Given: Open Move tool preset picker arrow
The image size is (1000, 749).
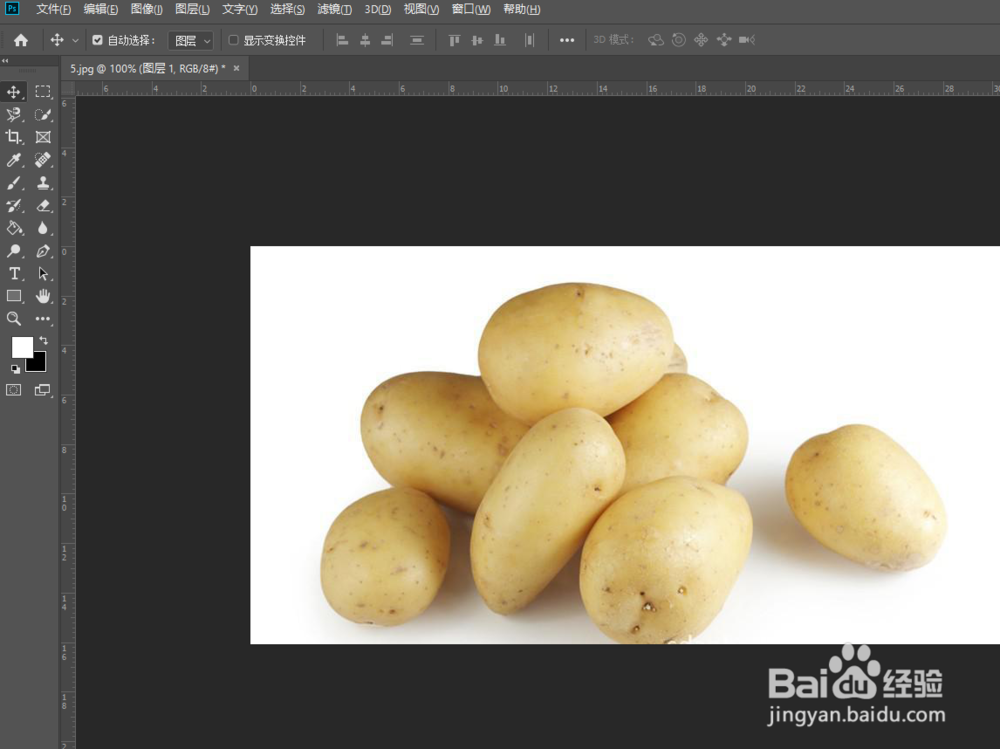Looking at the screenshot, I should 75,40.
